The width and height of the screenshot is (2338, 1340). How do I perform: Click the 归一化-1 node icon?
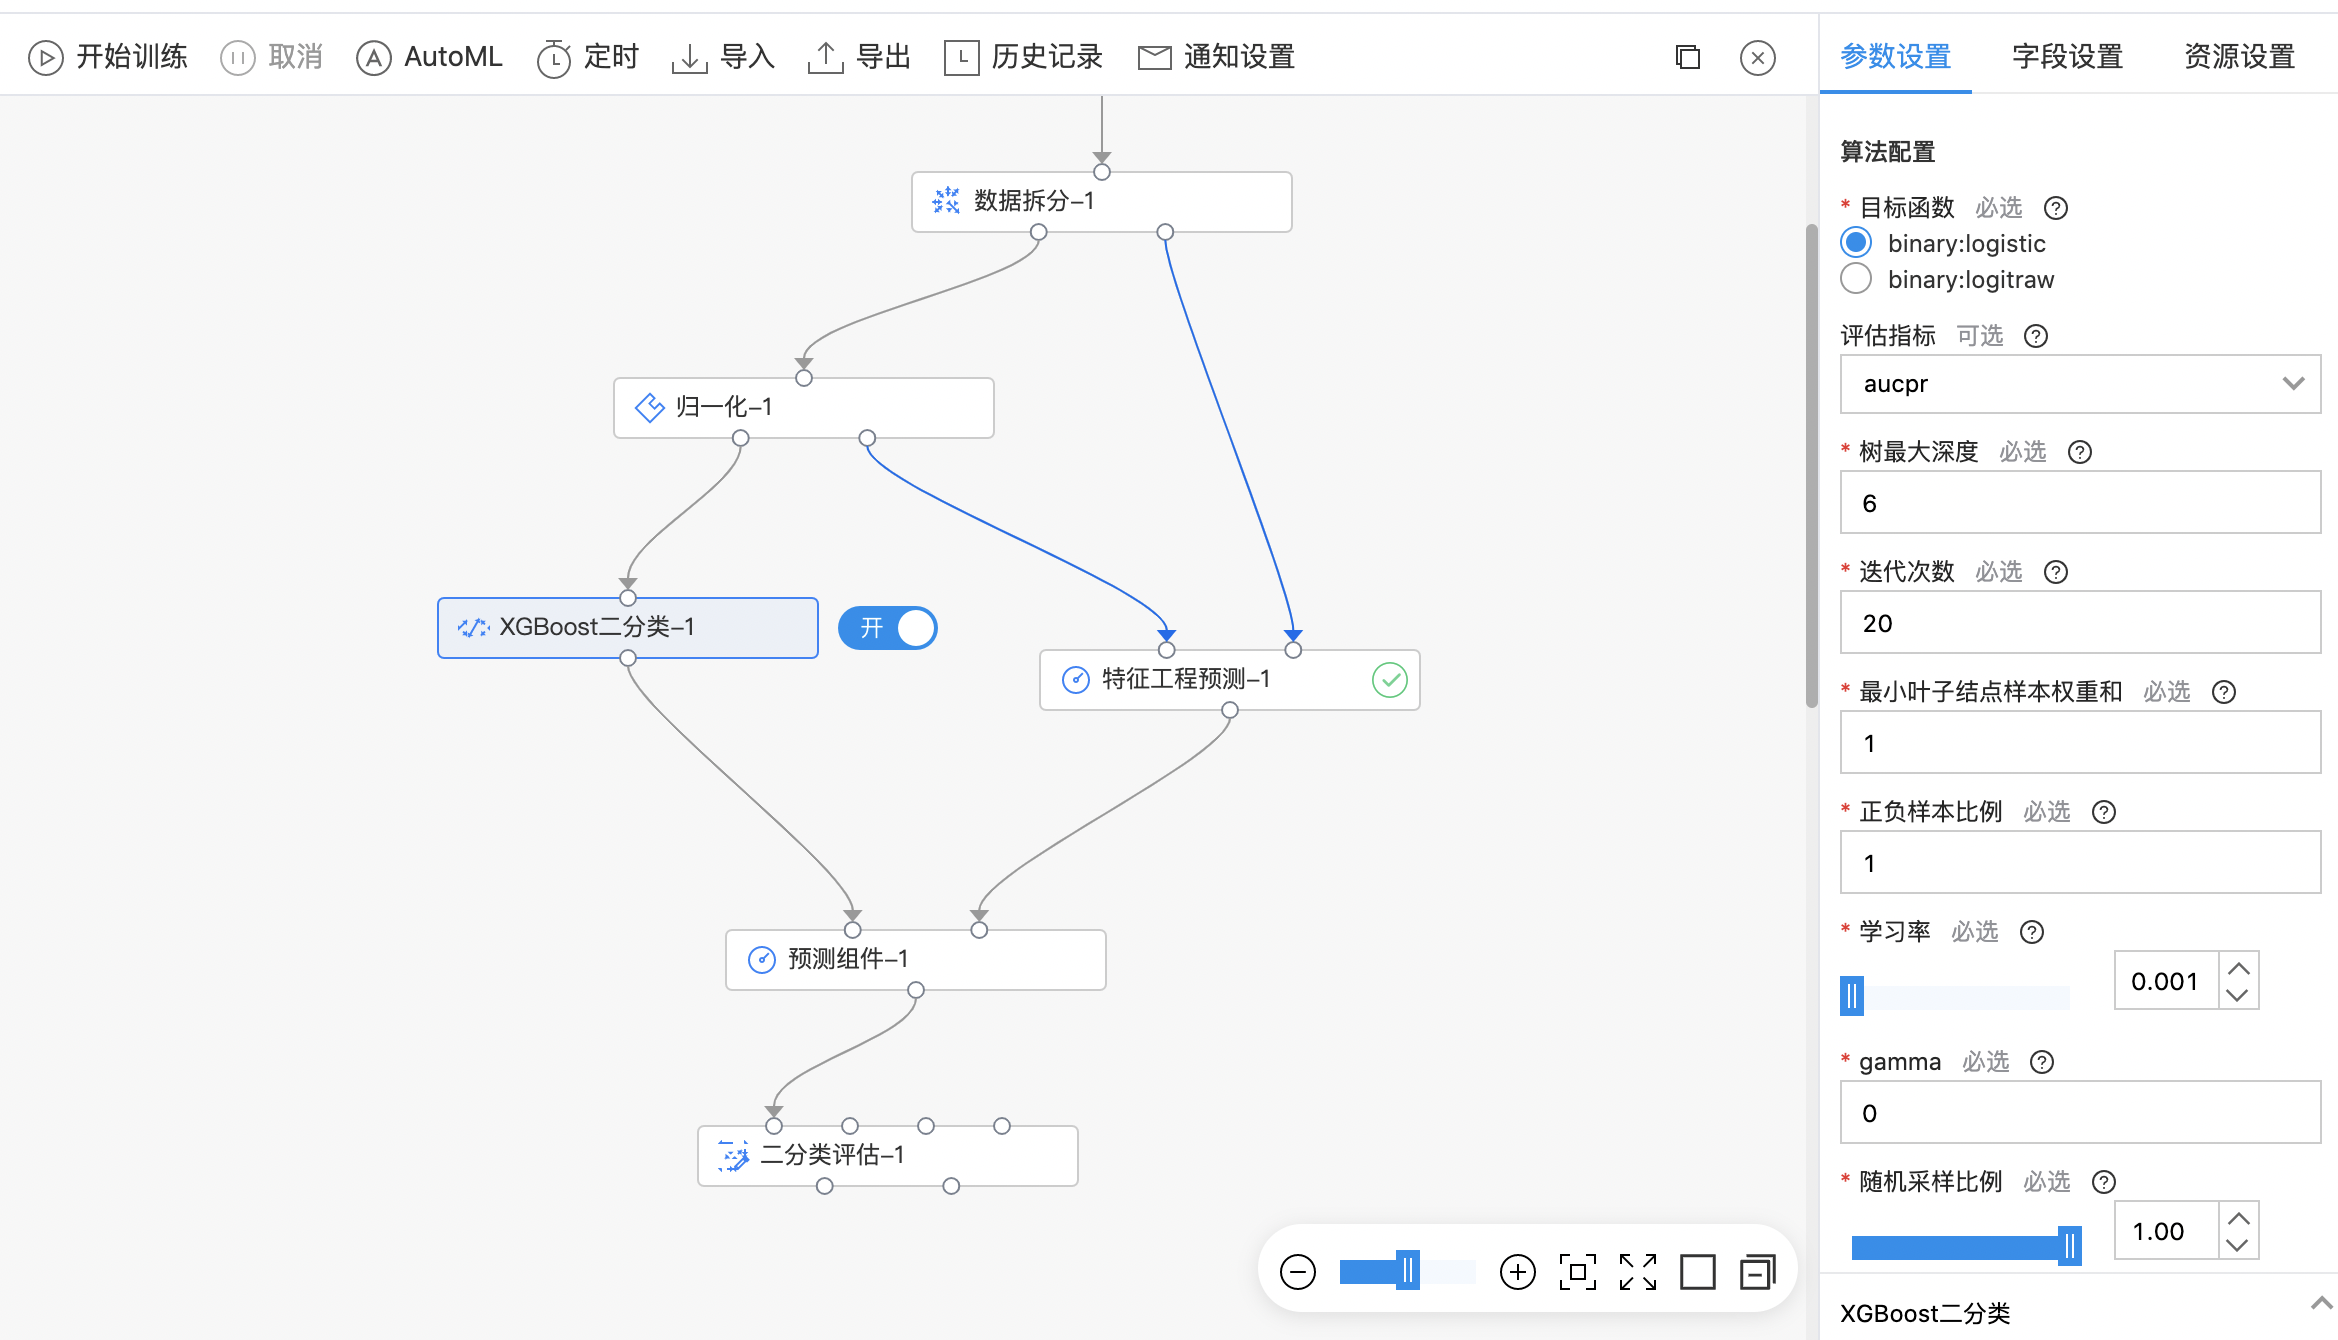coord(650,407)
